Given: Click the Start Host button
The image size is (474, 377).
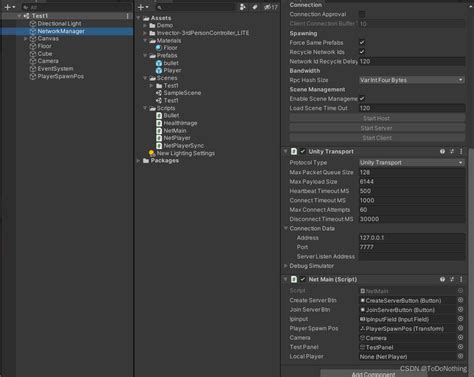Looking at the screenshot, I should tap(377, 118).
